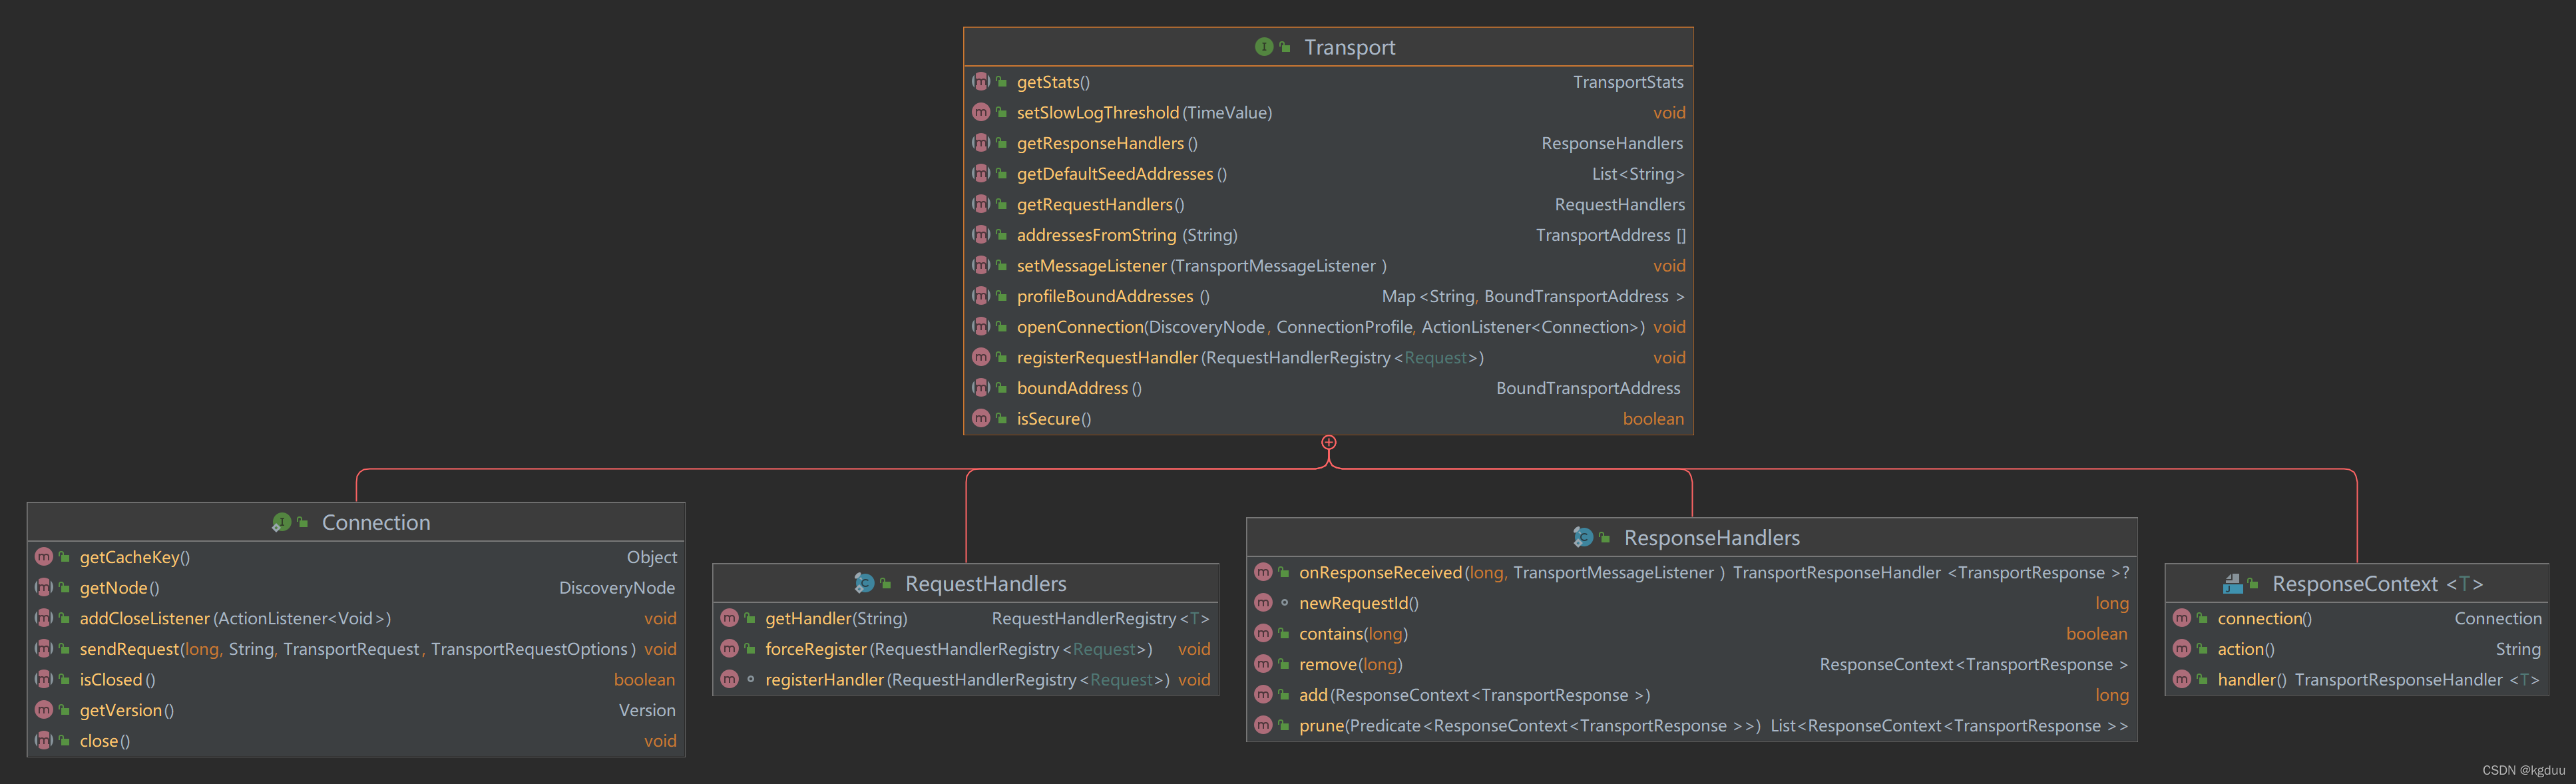Image resolution: width=2576 pixels, height=784 pixels.
Task: Click the getCacheKey() method name
Action: 135,557
